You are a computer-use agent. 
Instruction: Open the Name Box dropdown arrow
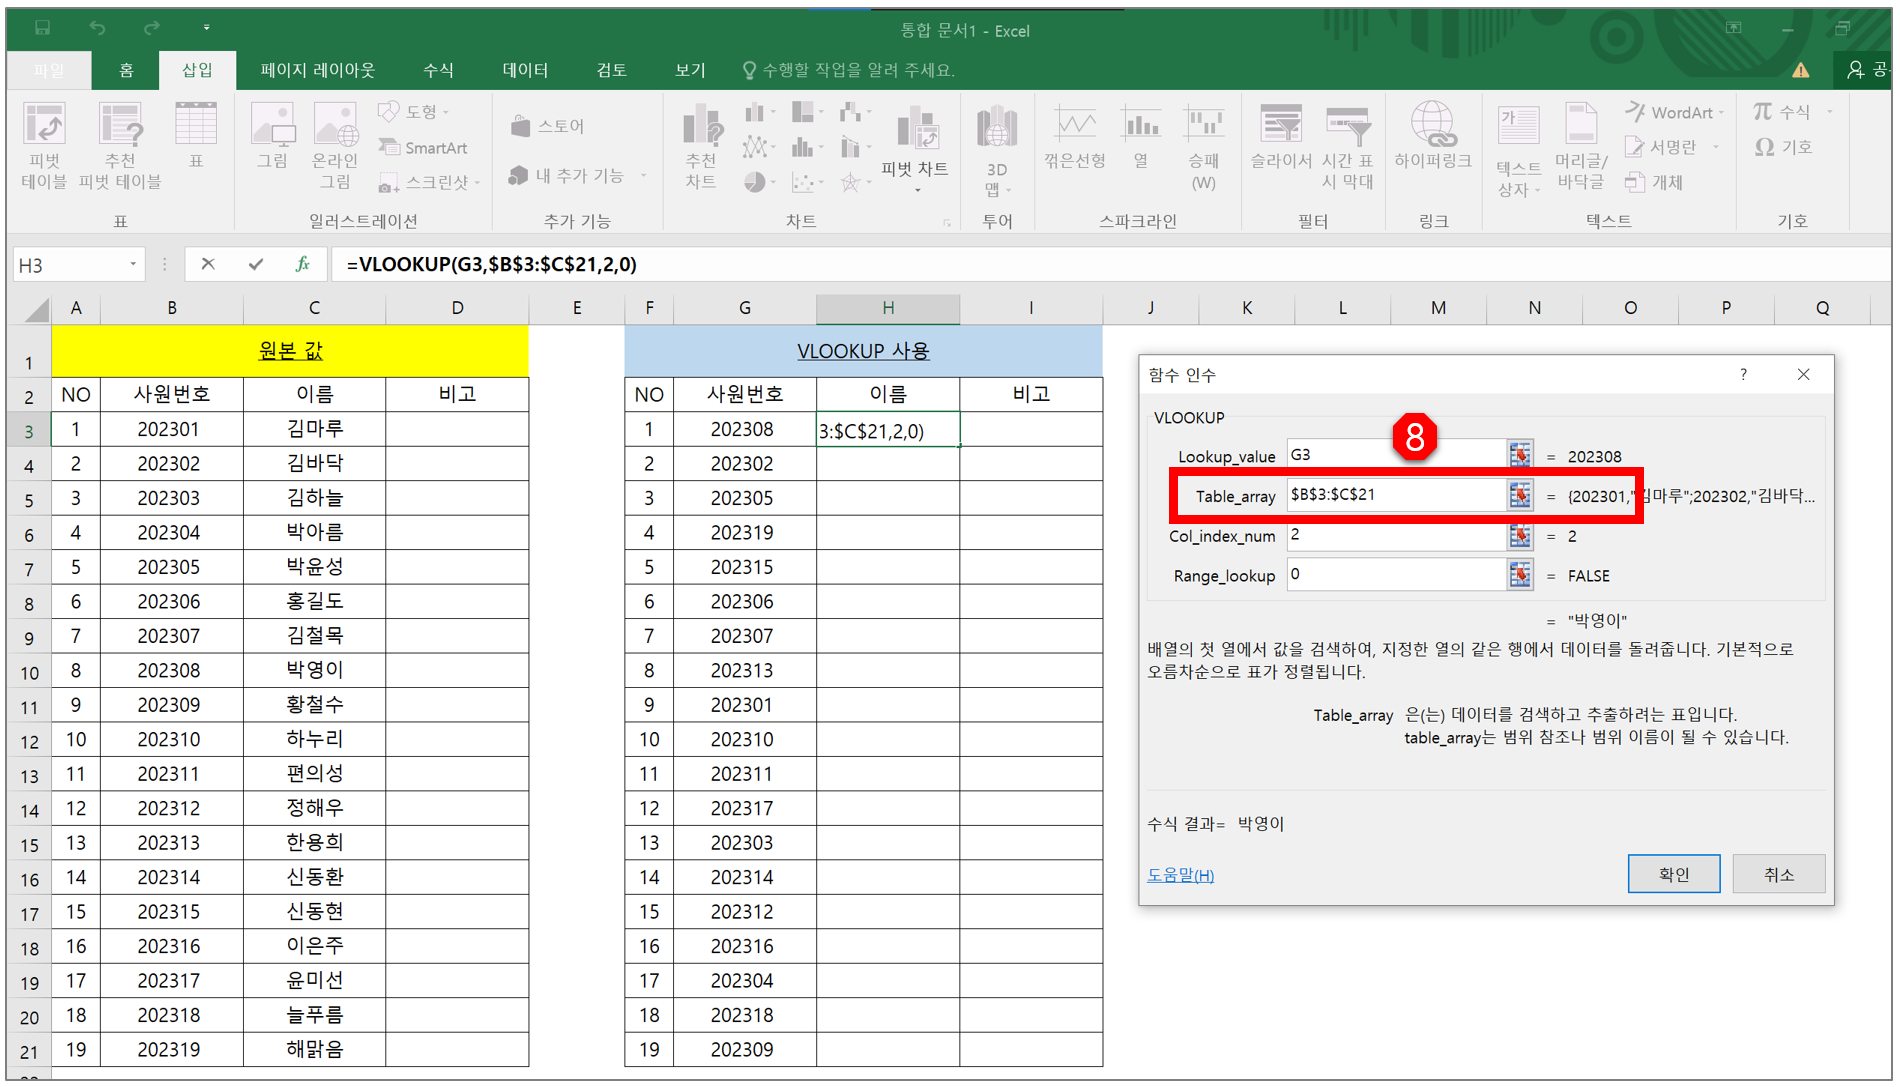click(133, 264)
